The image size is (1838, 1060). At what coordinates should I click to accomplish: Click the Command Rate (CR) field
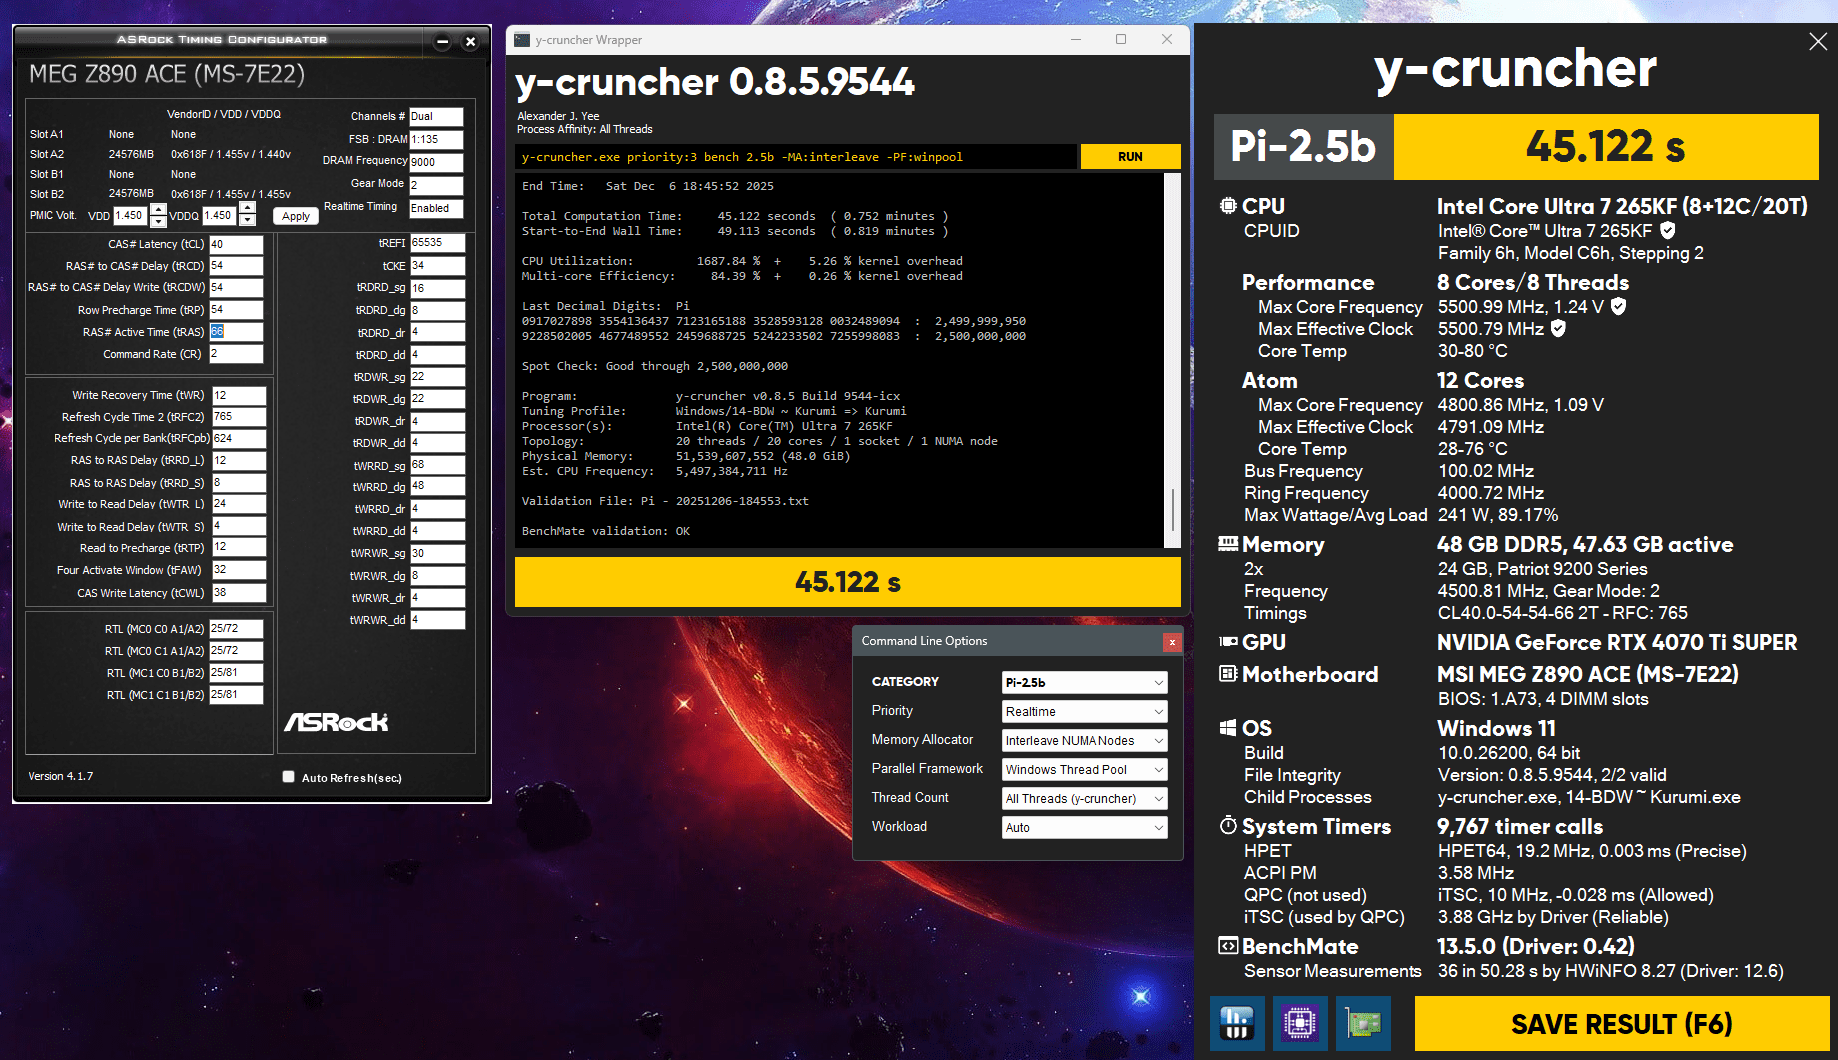click(236, 354)
